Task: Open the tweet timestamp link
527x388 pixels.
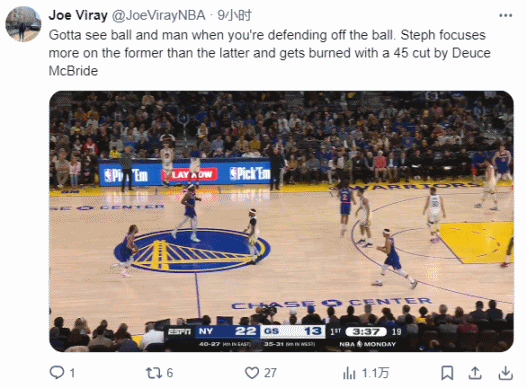Action: click(234, 15)
